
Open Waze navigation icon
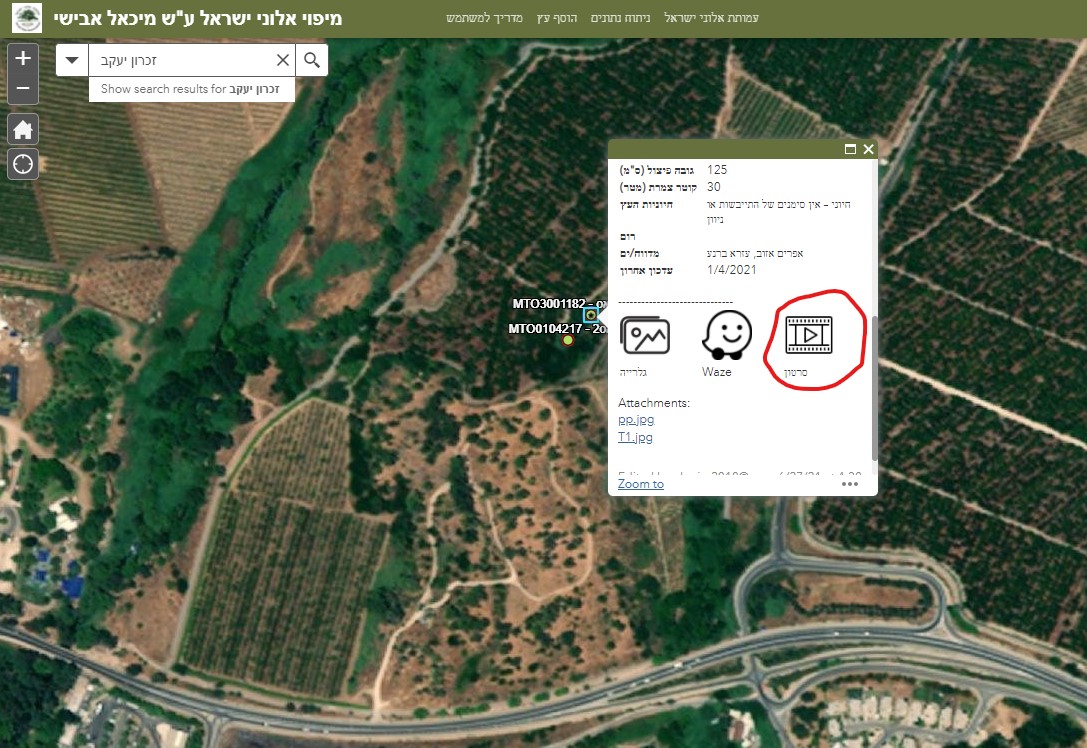point(726,335)
